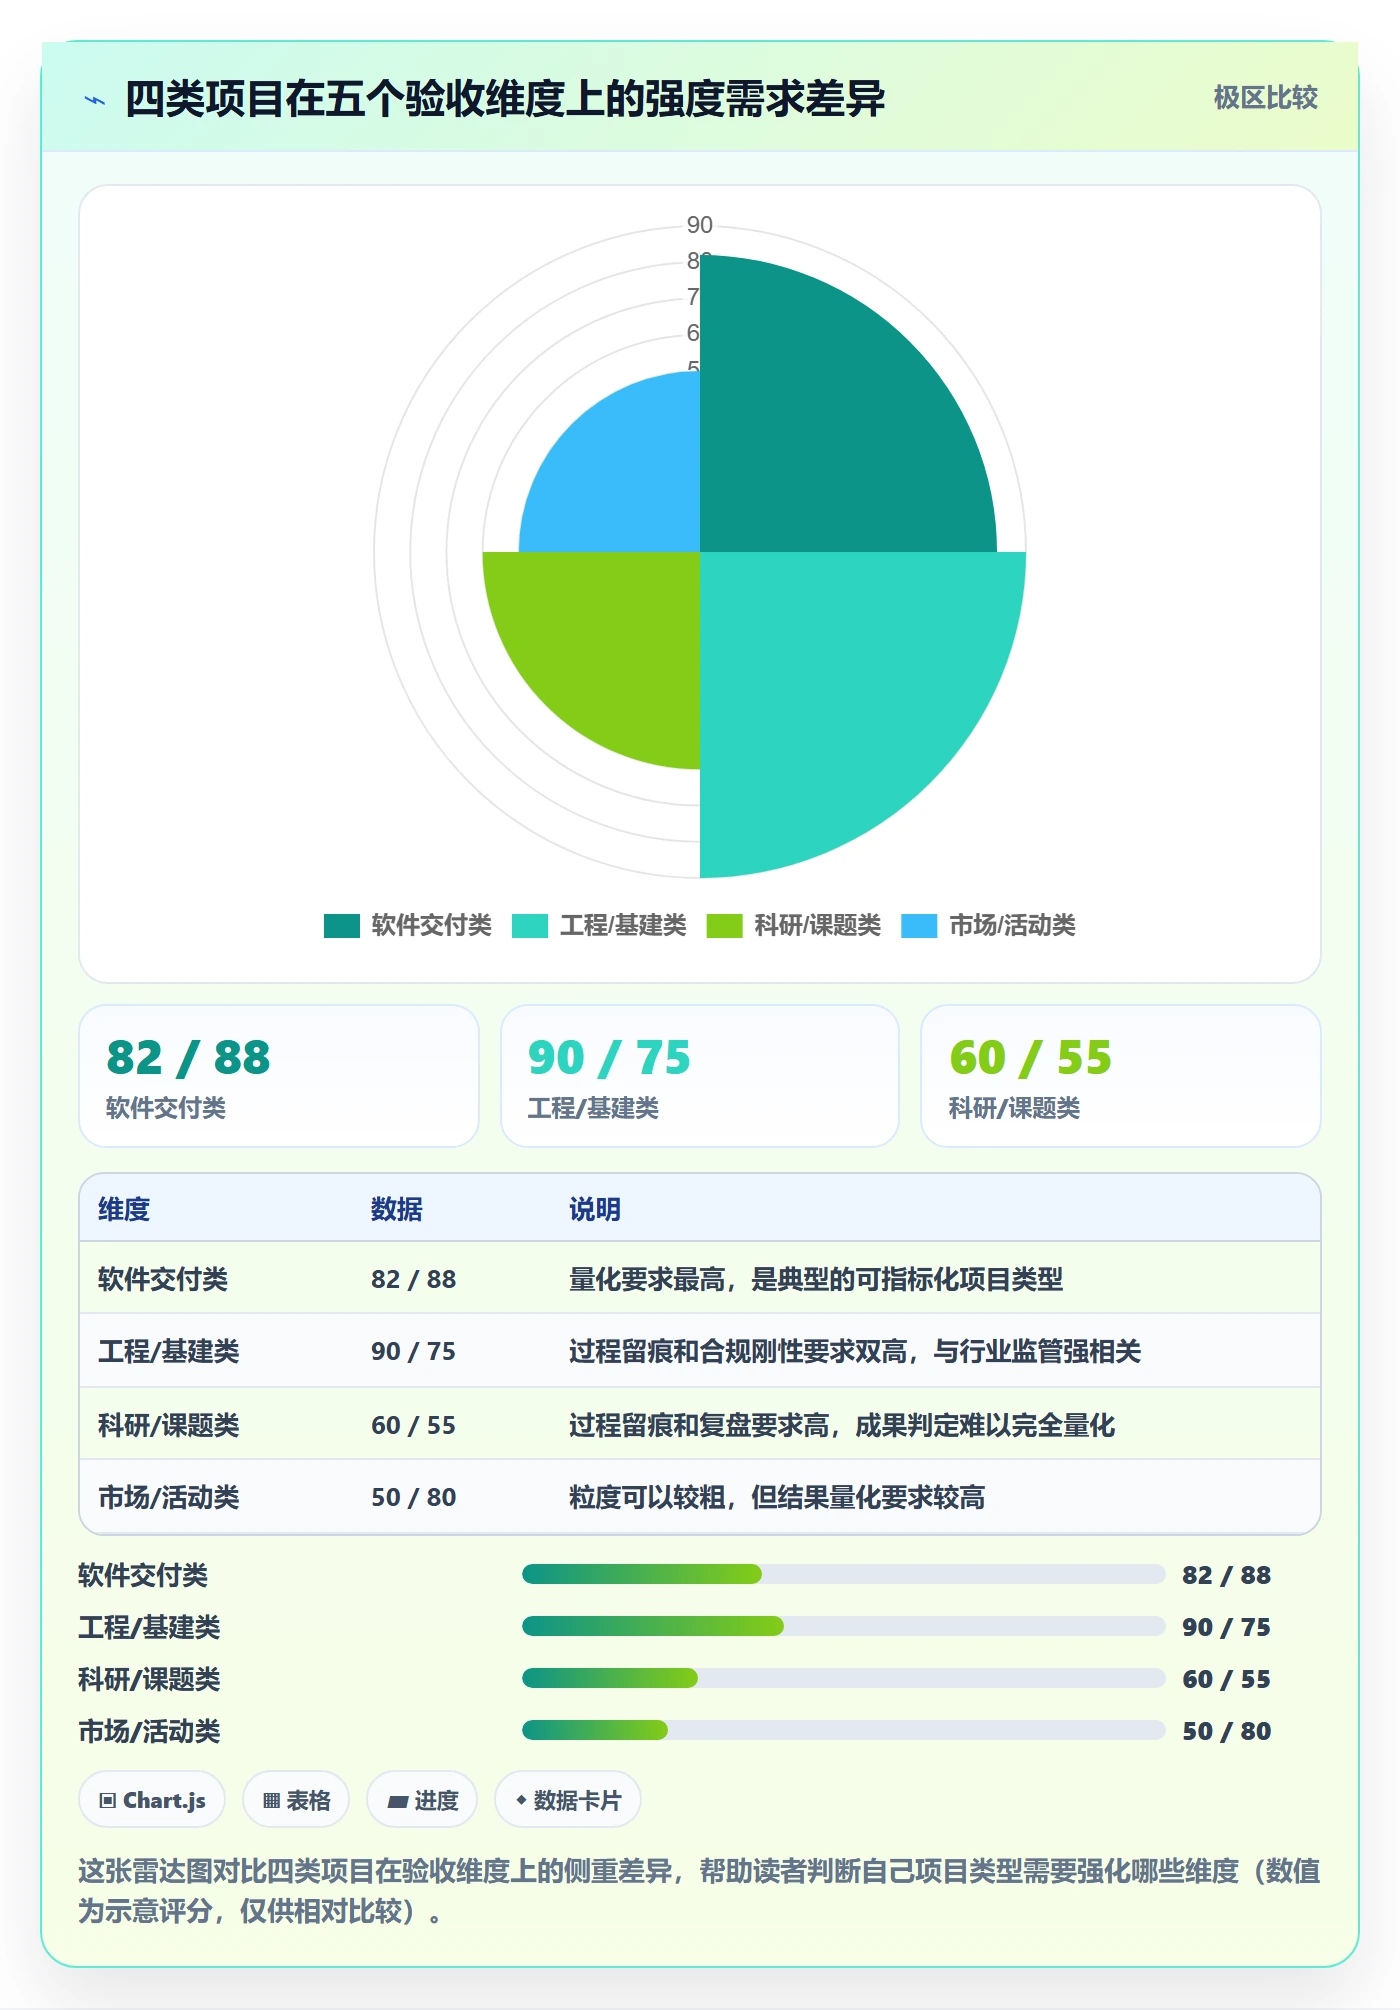The width and height of the screenshot is (1400, 2010).
Task: Click the 表格 tag chip
Action: point(296,1800)
